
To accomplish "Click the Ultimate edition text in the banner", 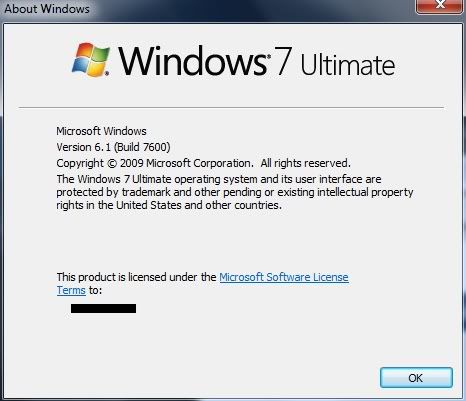I will point(348,65).
